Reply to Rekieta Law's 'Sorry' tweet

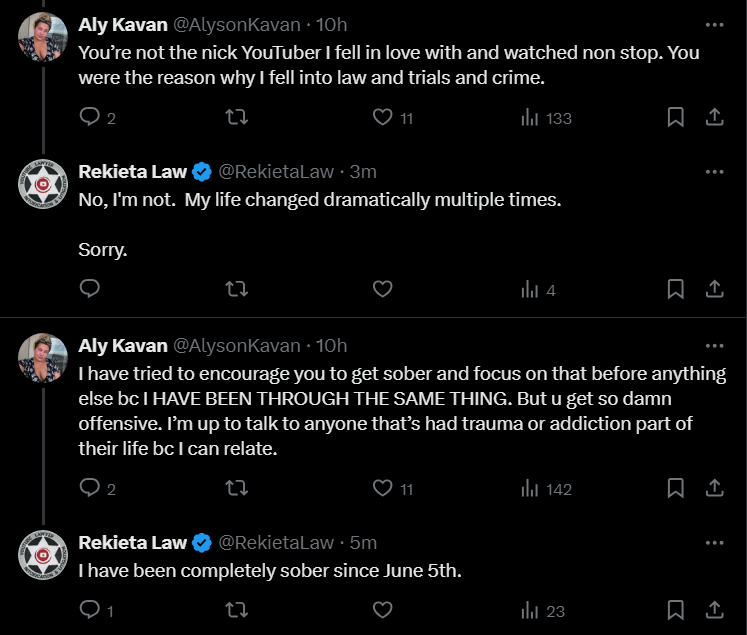90,290
